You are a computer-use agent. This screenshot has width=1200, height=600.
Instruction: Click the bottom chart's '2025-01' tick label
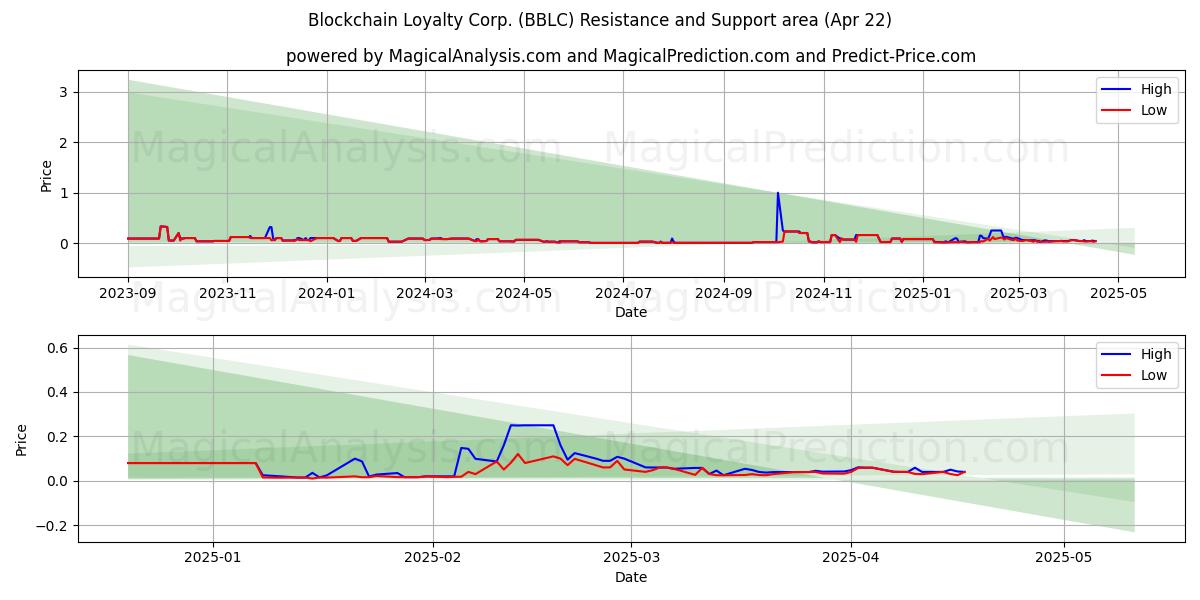(x=213, y=559)
